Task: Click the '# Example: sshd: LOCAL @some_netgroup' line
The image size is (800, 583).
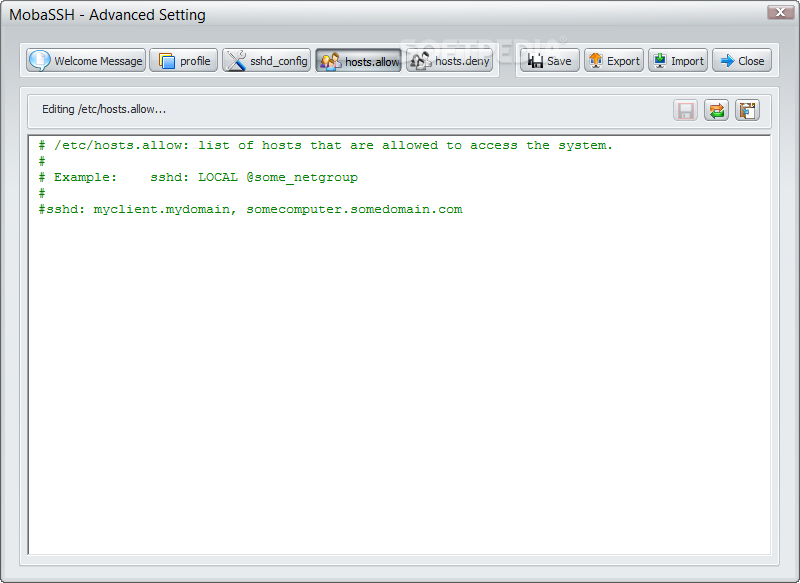Action: 198,178
